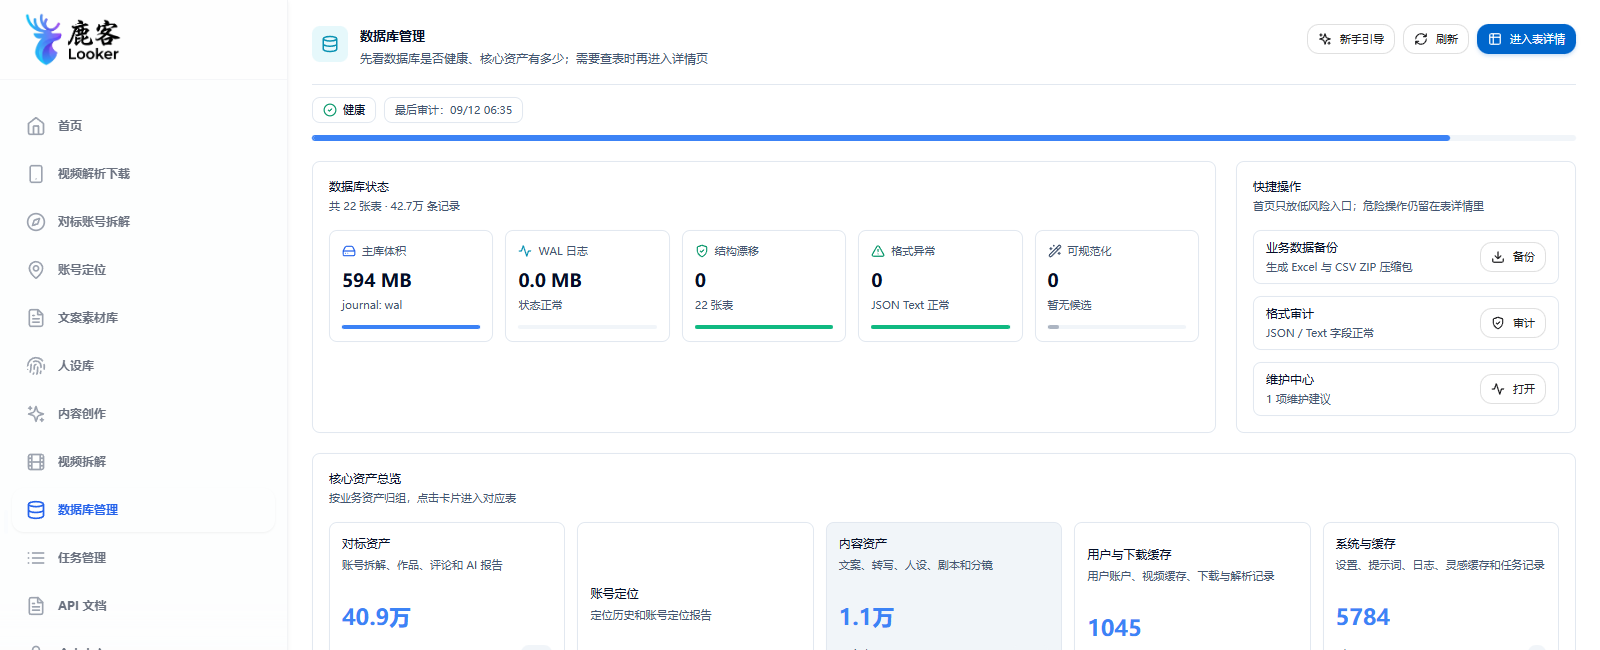The image size is (1600, 650).
Task: Click the 结构漂移 shield icon
Action: (x=702, y=251)
